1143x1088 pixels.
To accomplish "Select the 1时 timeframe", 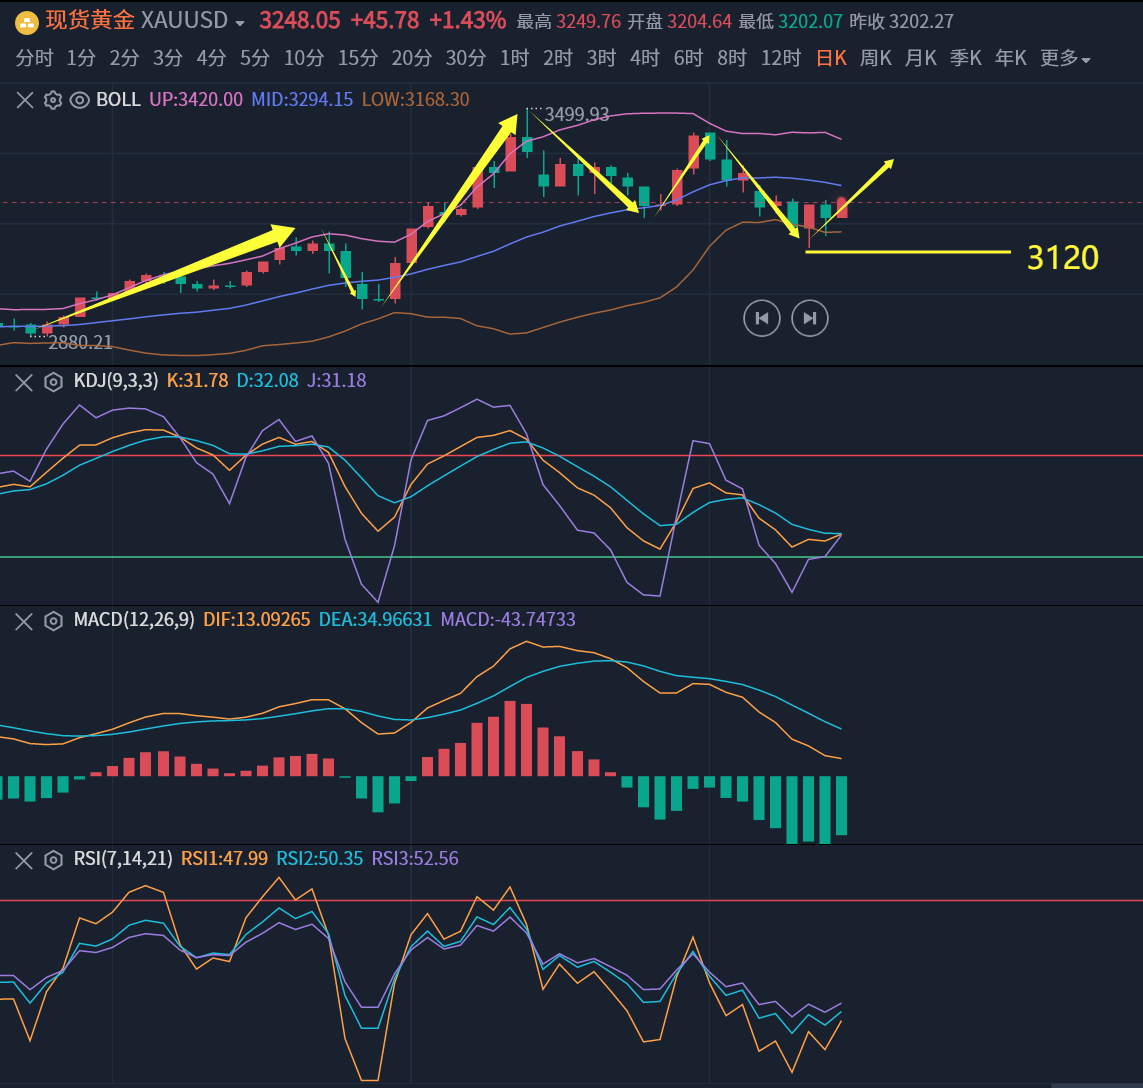I will pyautogui.click(x=515, y=58).
